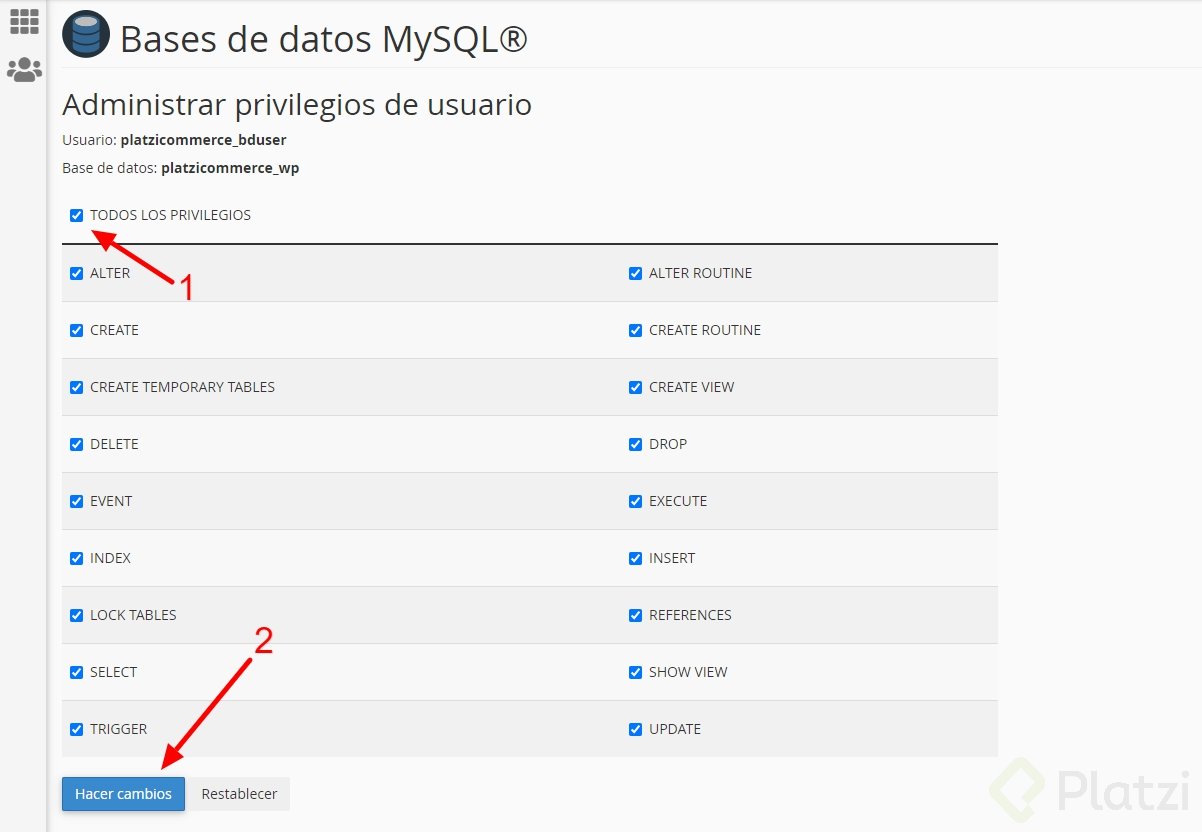Screen dimensions: 1202x832
Task: Click the 'SHOW VIEW' label text
Action: pos(688,672)
